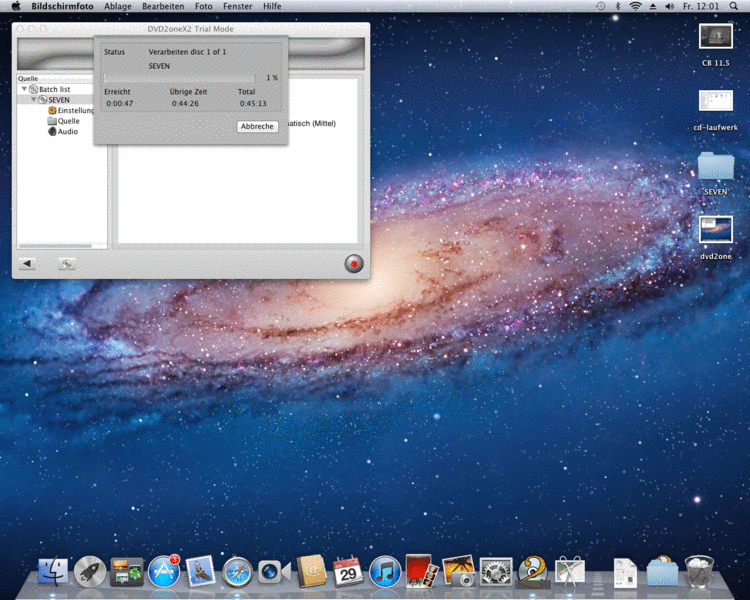
Task: Open the Ablage menu
Action: point(118,6)
